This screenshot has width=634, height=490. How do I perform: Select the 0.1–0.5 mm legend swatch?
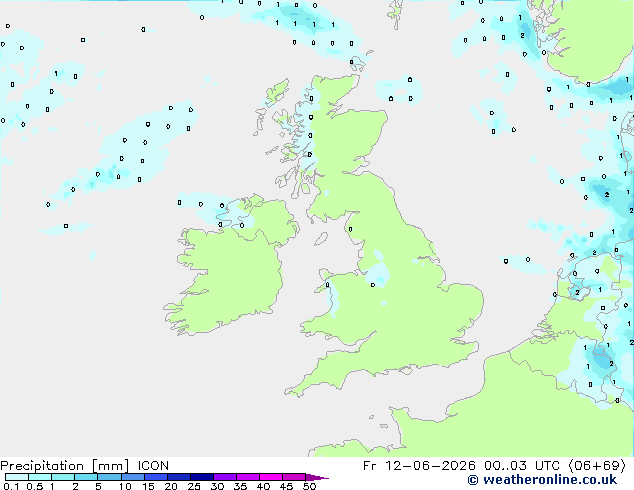coord(17,477)
